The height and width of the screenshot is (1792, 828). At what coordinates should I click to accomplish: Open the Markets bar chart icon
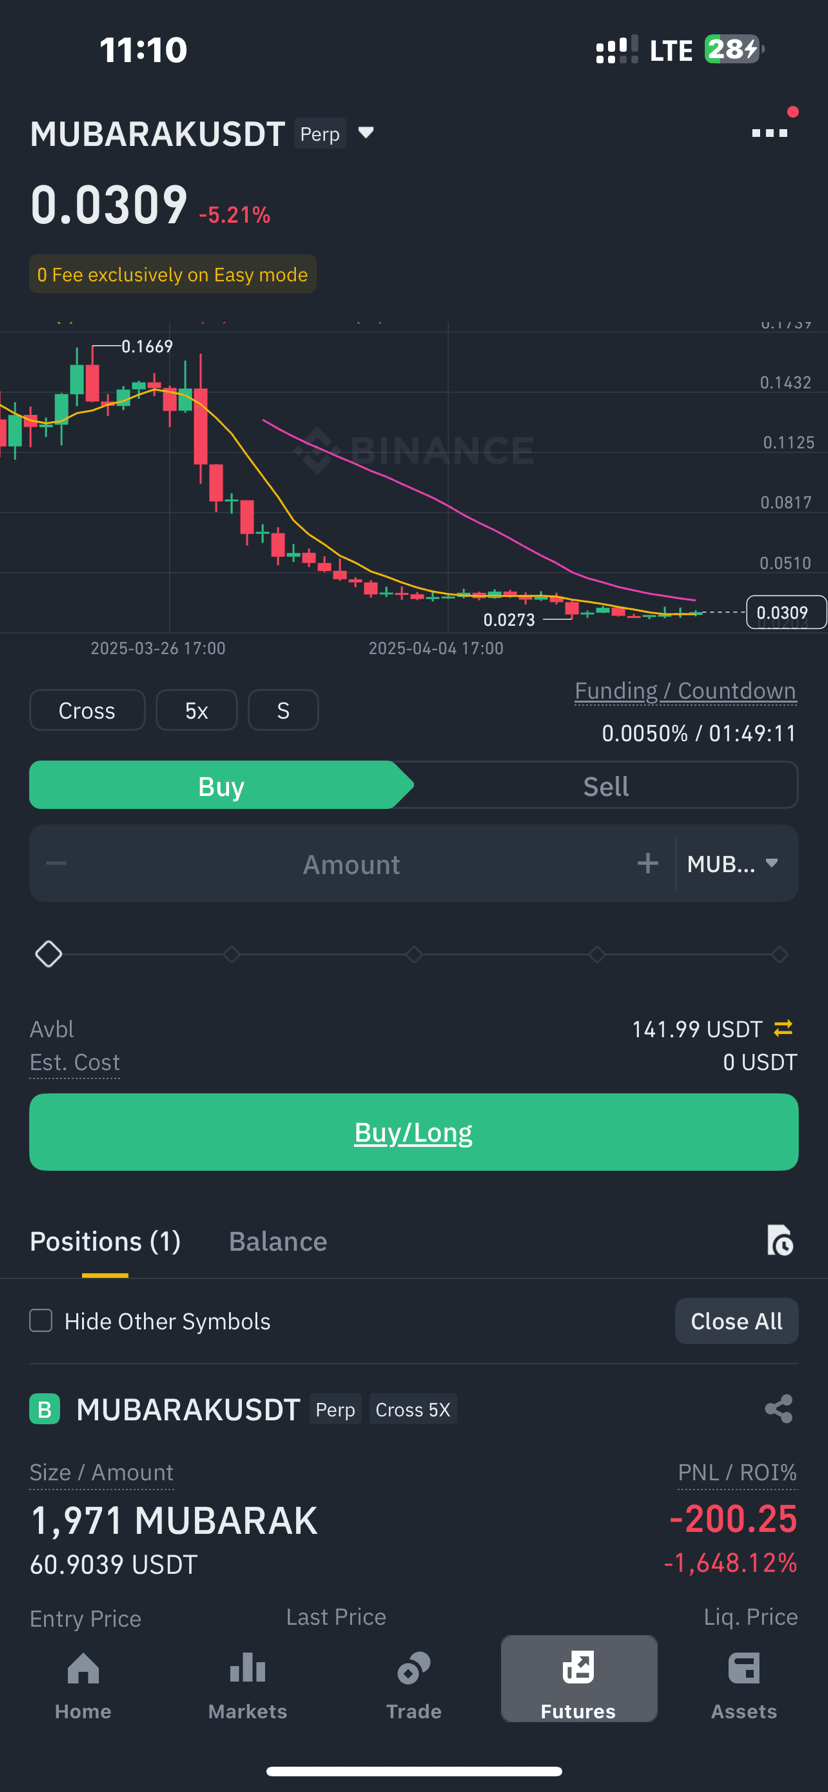247,1668
